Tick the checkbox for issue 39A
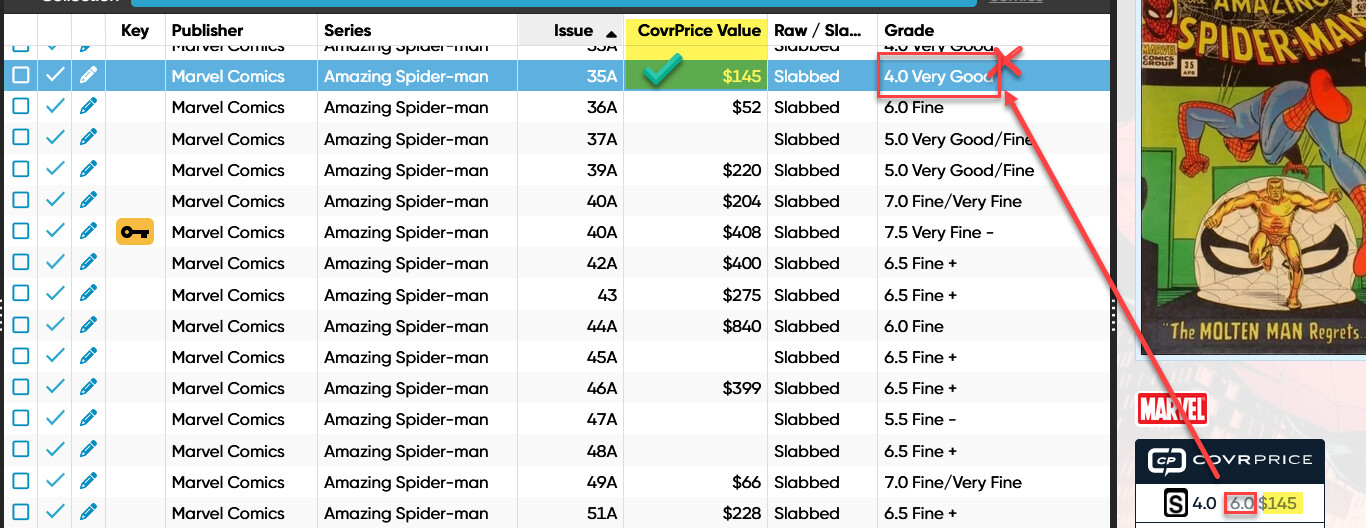Image resolution: width=1366 pixels, height=528 pixels. 21,170
